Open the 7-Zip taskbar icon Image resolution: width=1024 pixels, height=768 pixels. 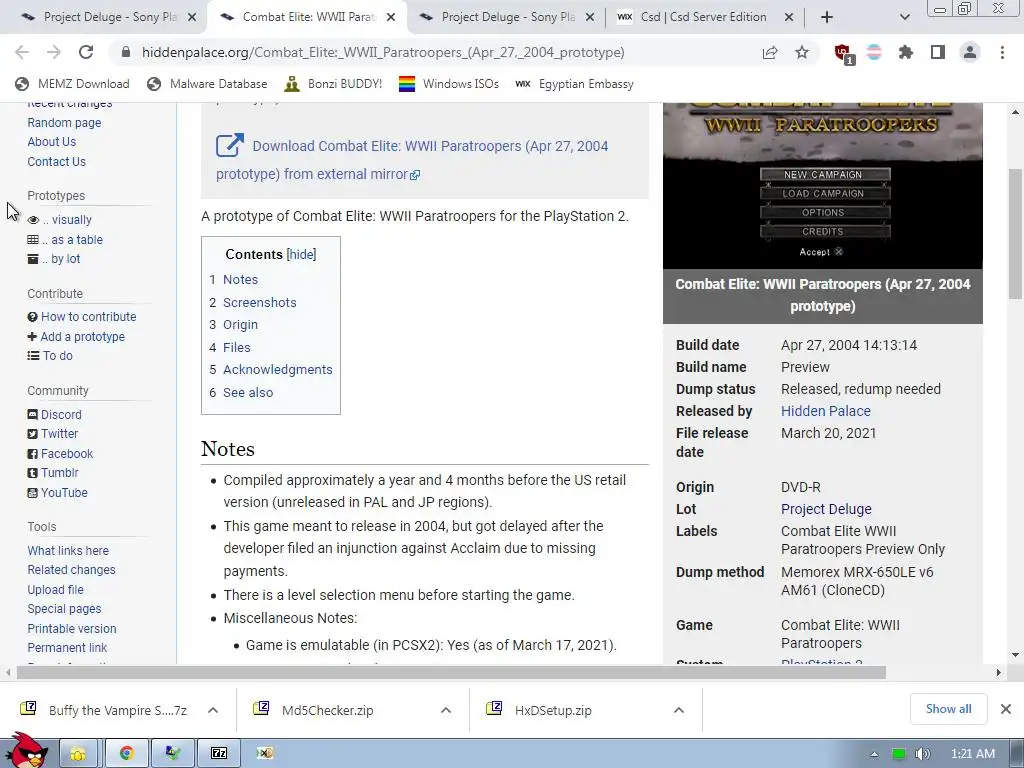pyautogui.click(x=219, y=753)
